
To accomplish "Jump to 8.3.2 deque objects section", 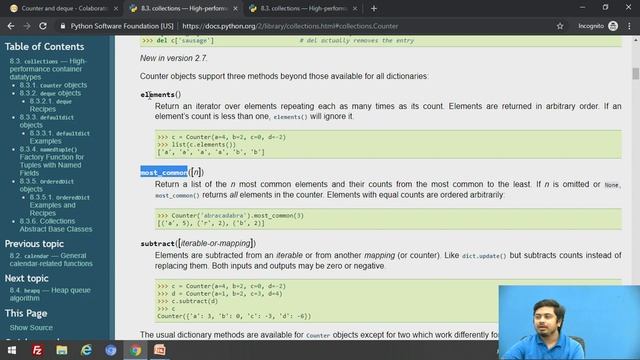I will point(50,93).
